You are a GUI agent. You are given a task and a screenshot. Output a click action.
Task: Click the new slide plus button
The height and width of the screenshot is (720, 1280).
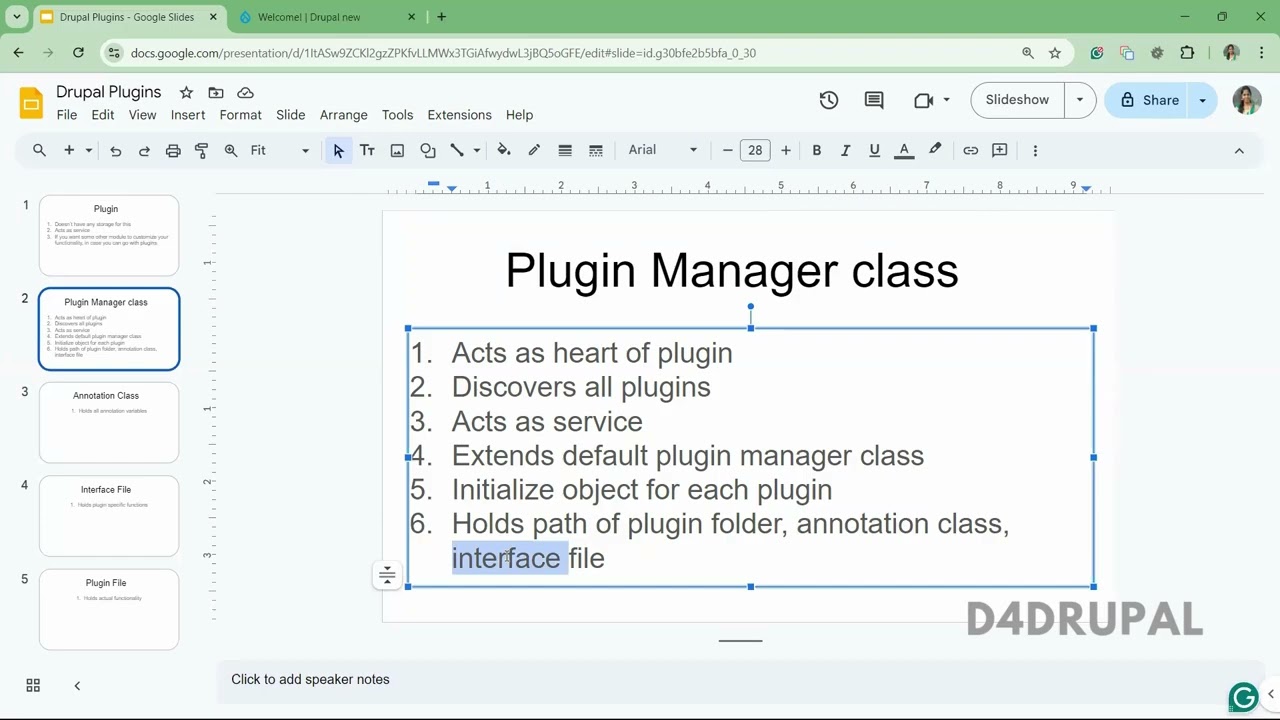pos(69,150)
